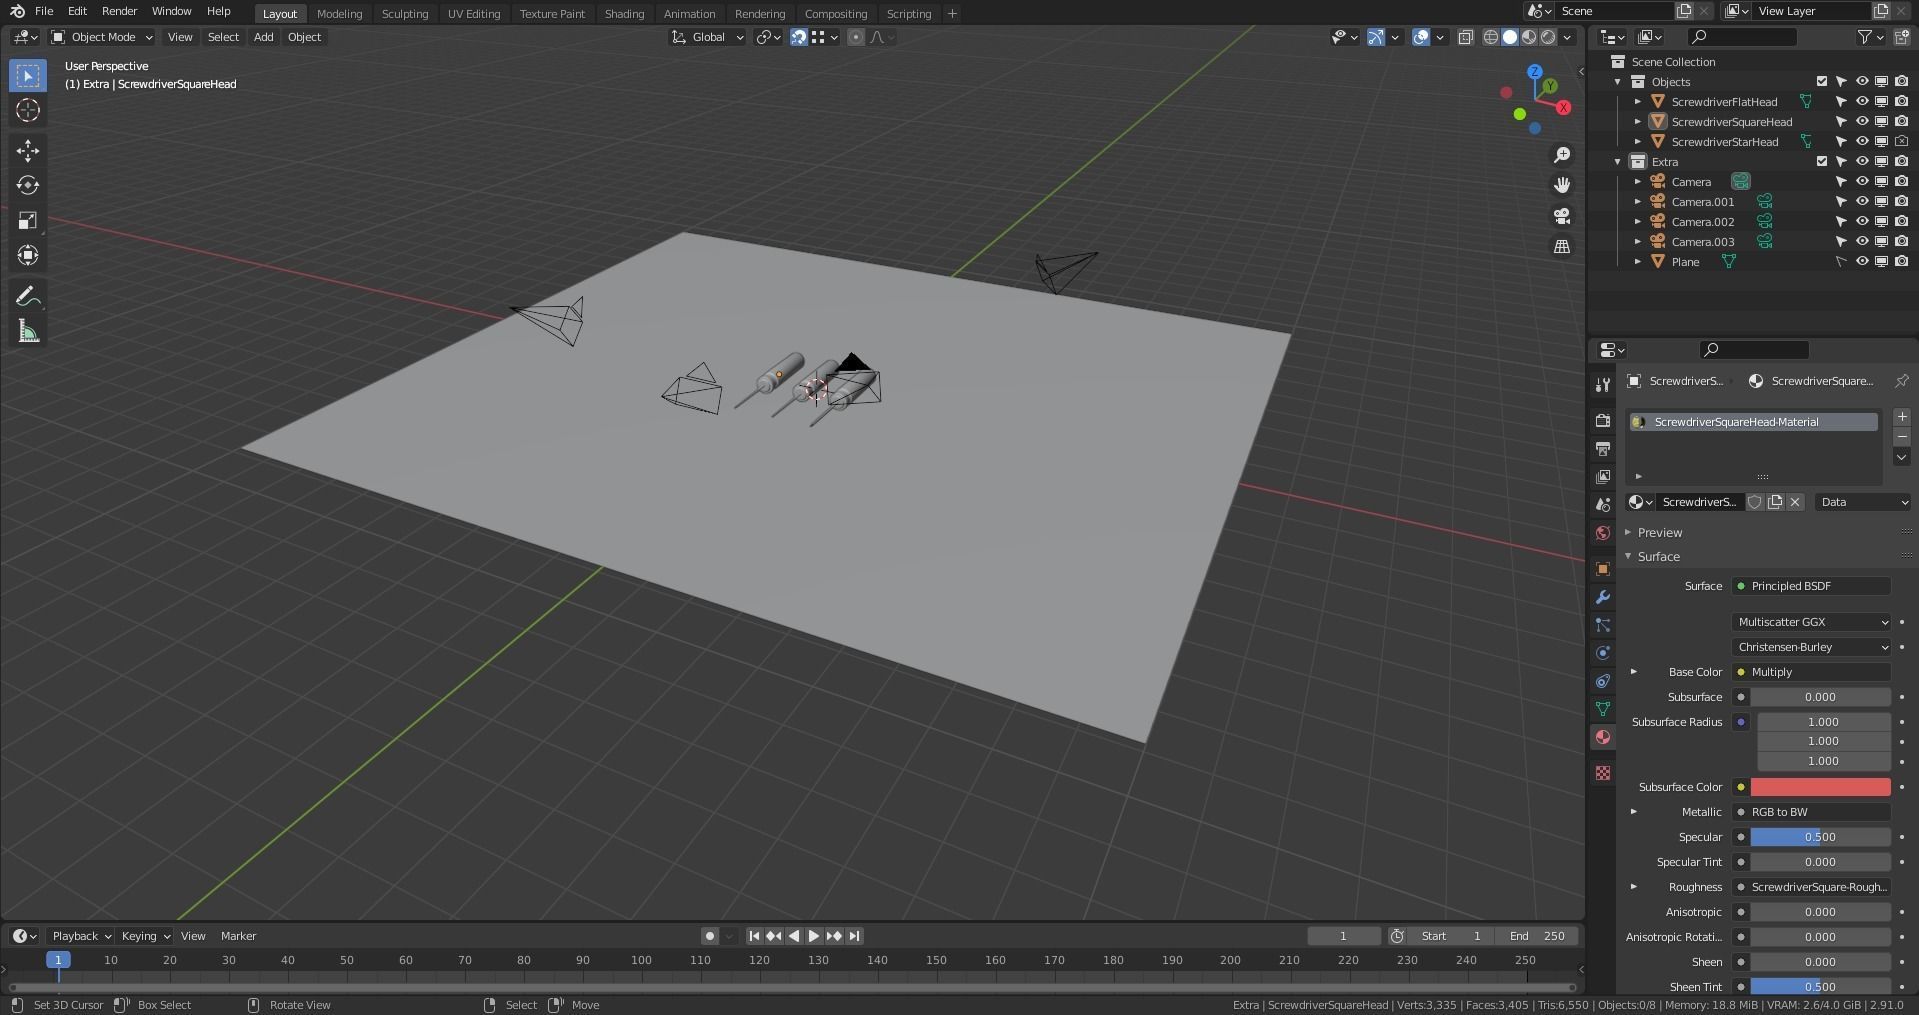Play the animation forward
The image size is (1919, 1015).
pyautogui.click(x=813, y=936)
